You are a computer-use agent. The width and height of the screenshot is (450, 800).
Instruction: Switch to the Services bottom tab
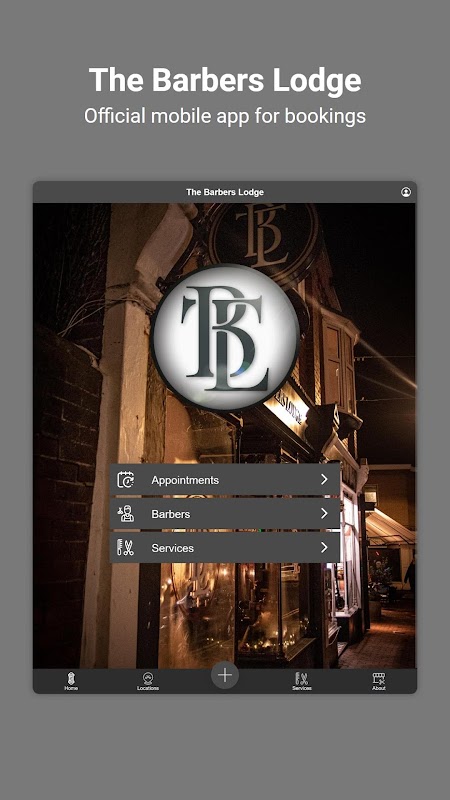[302, 681]
